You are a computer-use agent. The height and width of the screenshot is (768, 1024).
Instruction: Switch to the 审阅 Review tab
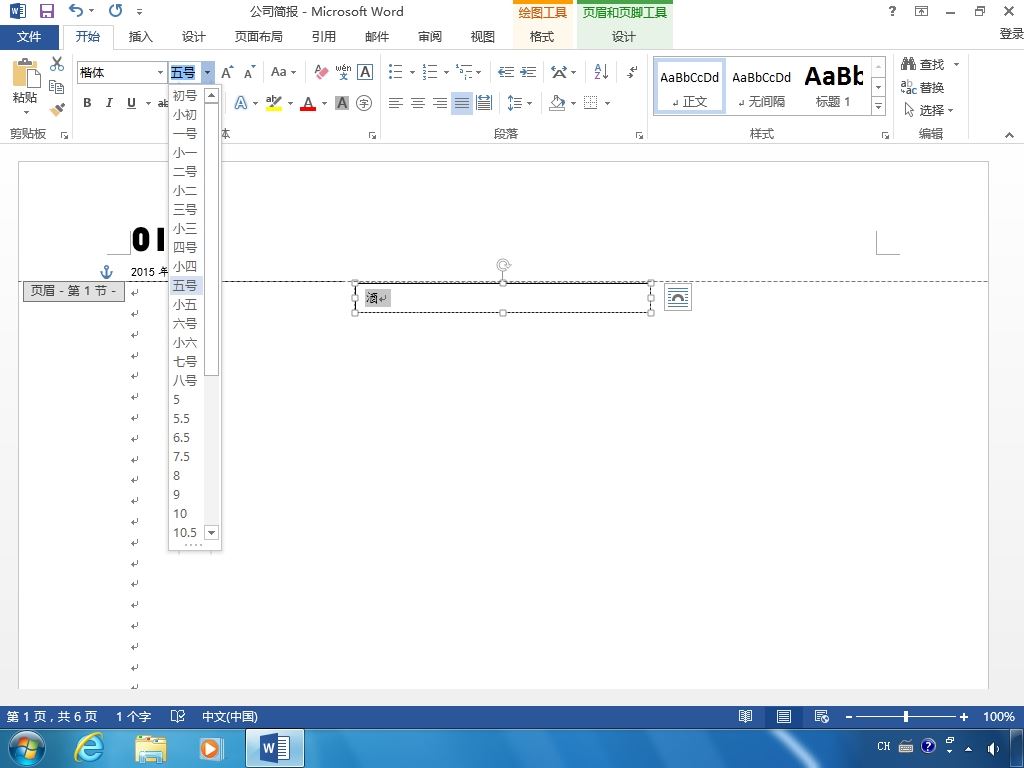pos(430,37)
